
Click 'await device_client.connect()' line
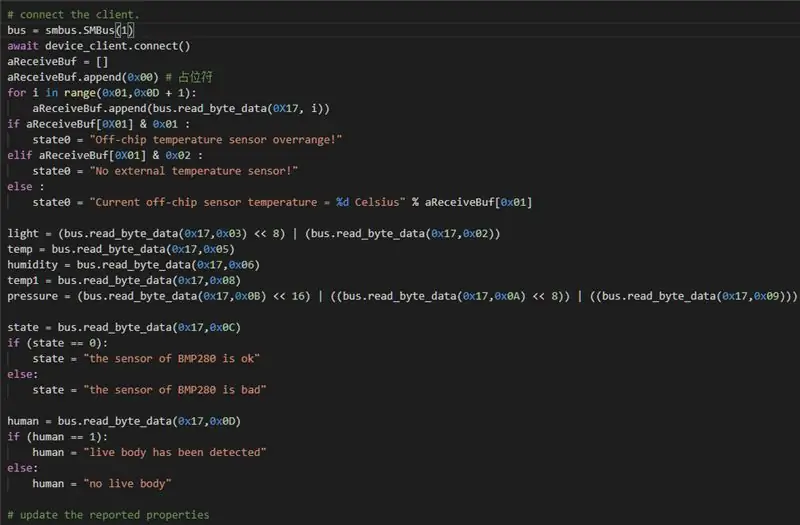click(x=99, y=46)
